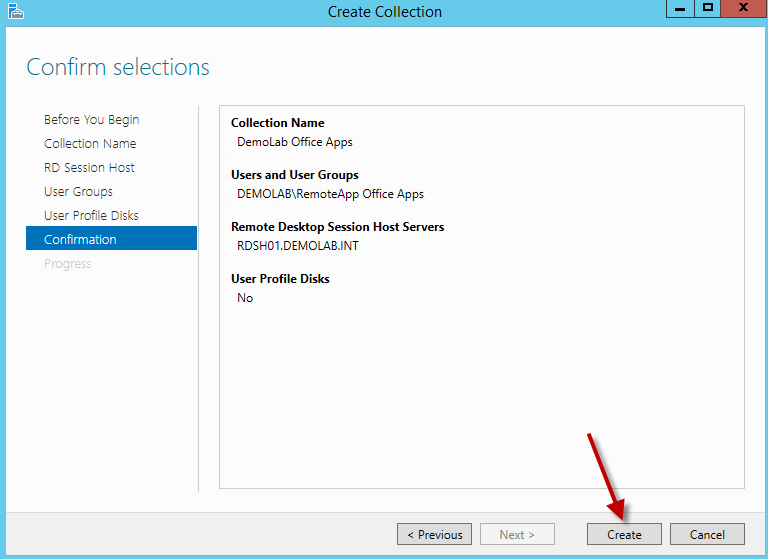Click the greyed-out Next button
Screen dimensions: 768x559
pos(517,534)
